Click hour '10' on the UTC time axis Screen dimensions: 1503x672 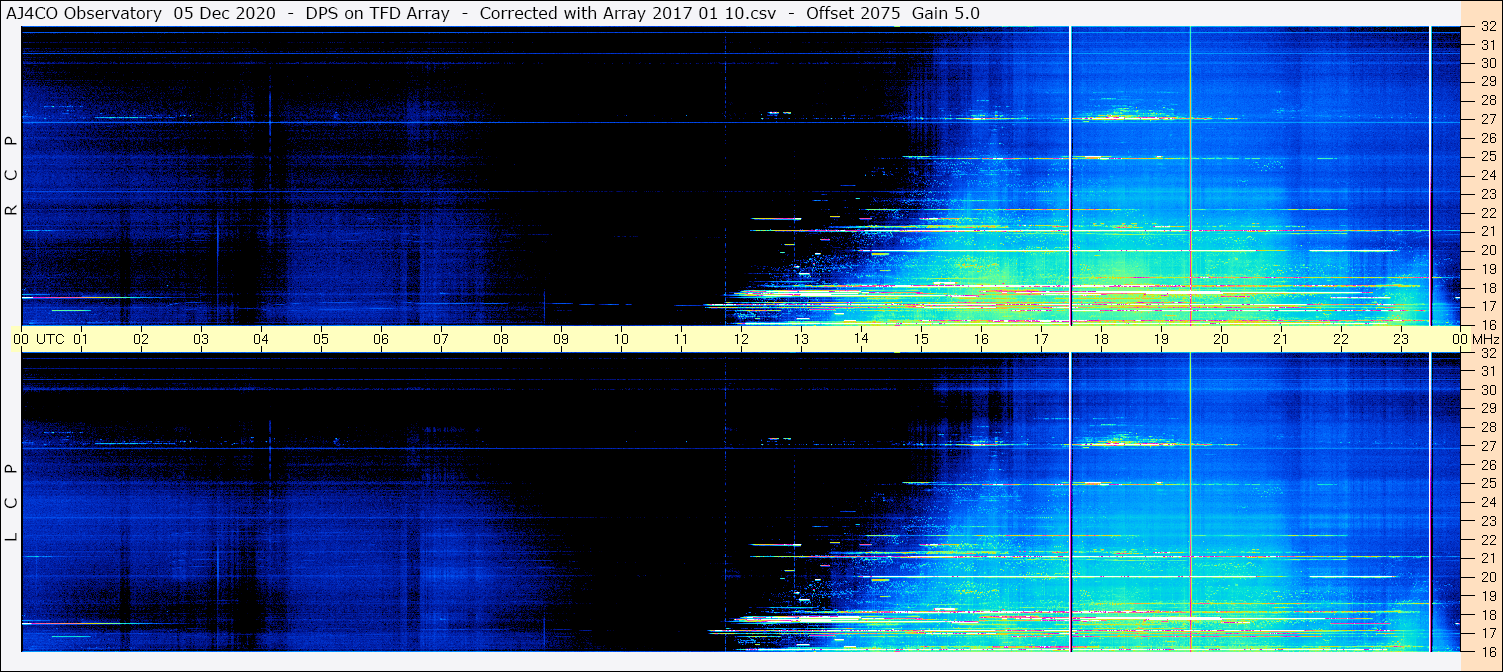coord(621,339)
